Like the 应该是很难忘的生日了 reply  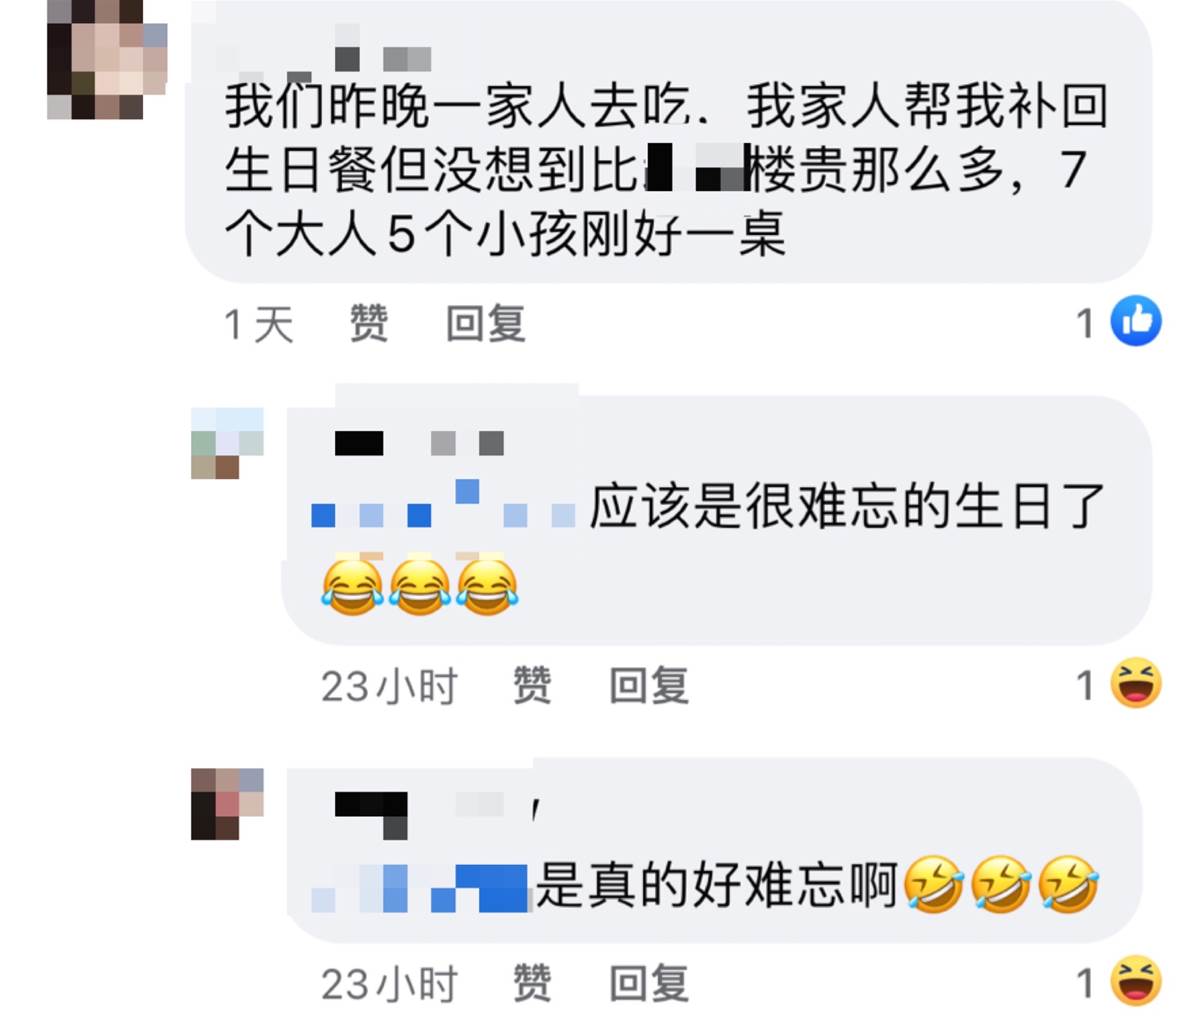pyautogui.click(x=531, y=686)
